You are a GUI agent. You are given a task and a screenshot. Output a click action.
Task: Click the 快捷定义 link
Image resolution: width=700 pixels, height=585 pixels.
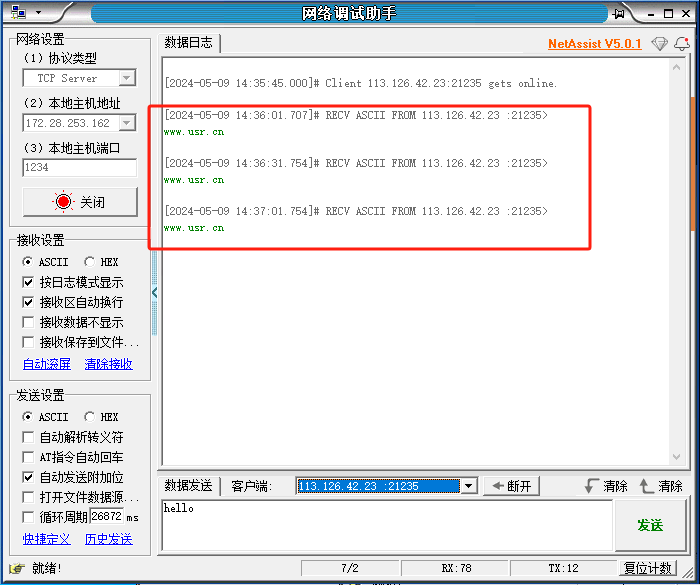click(46, 539)
